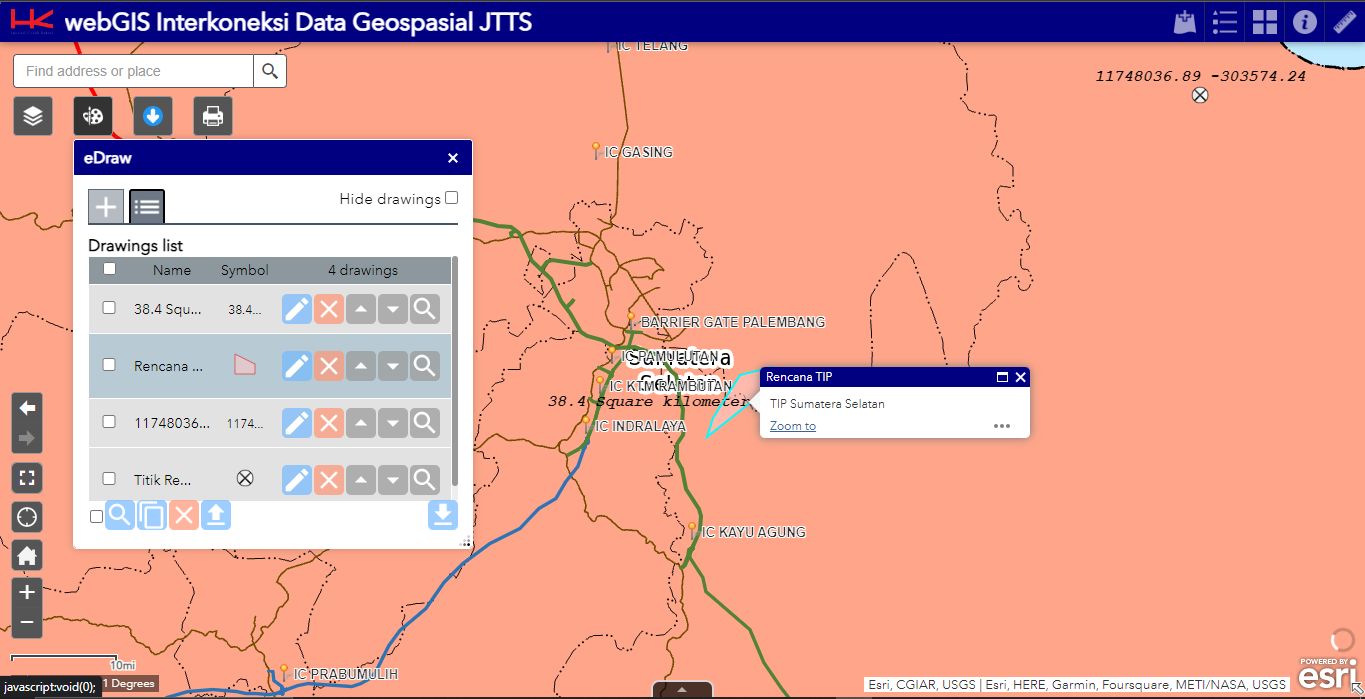Zoom to the Rencana drawing
Image resolution: width=1365 pixels, height=699 pixels.
tap(425, 366)
